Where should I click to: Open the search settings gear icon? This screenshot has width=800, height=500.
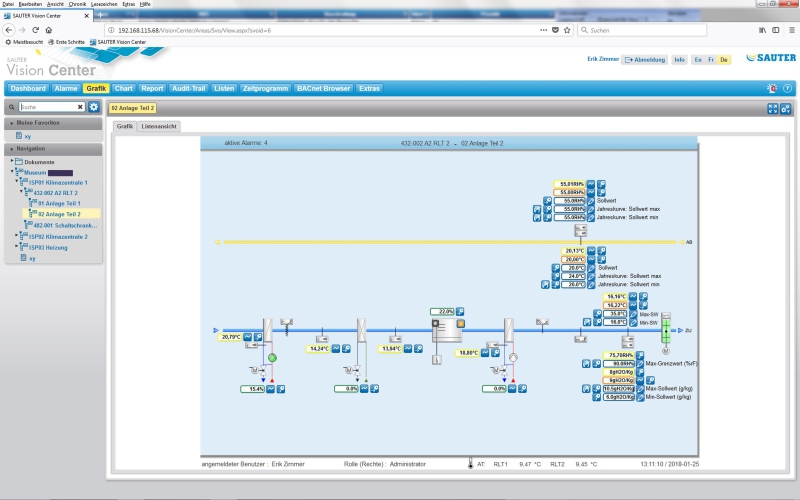coord(94,107)
